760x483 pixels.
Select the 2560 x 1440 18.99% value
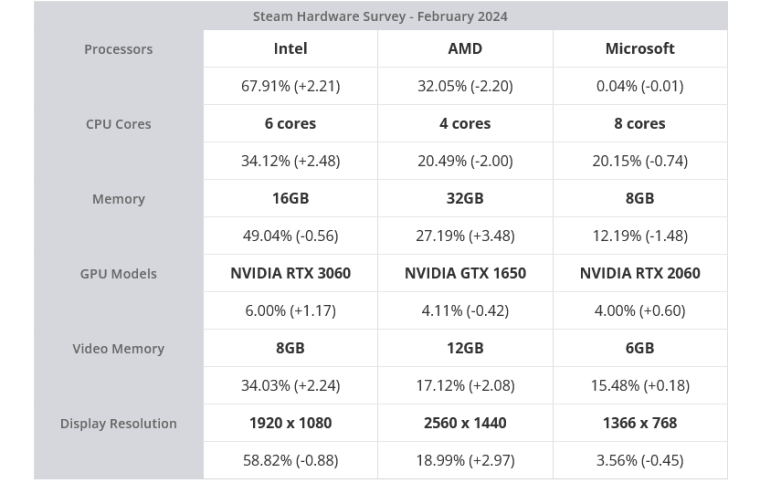pos(465,460)
